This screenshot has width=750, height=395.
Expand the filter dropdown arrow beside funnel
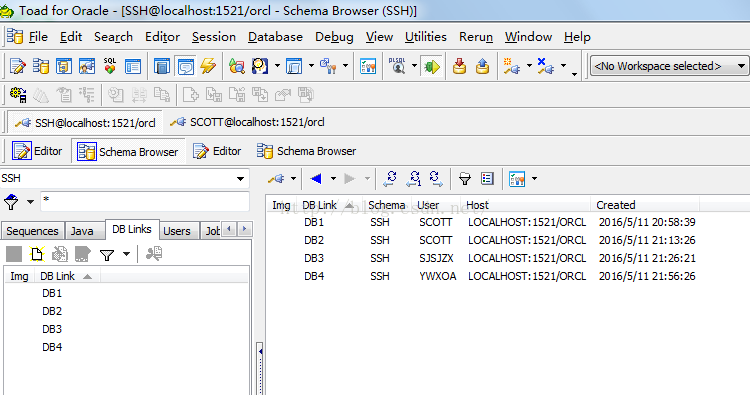pos(30,202)
